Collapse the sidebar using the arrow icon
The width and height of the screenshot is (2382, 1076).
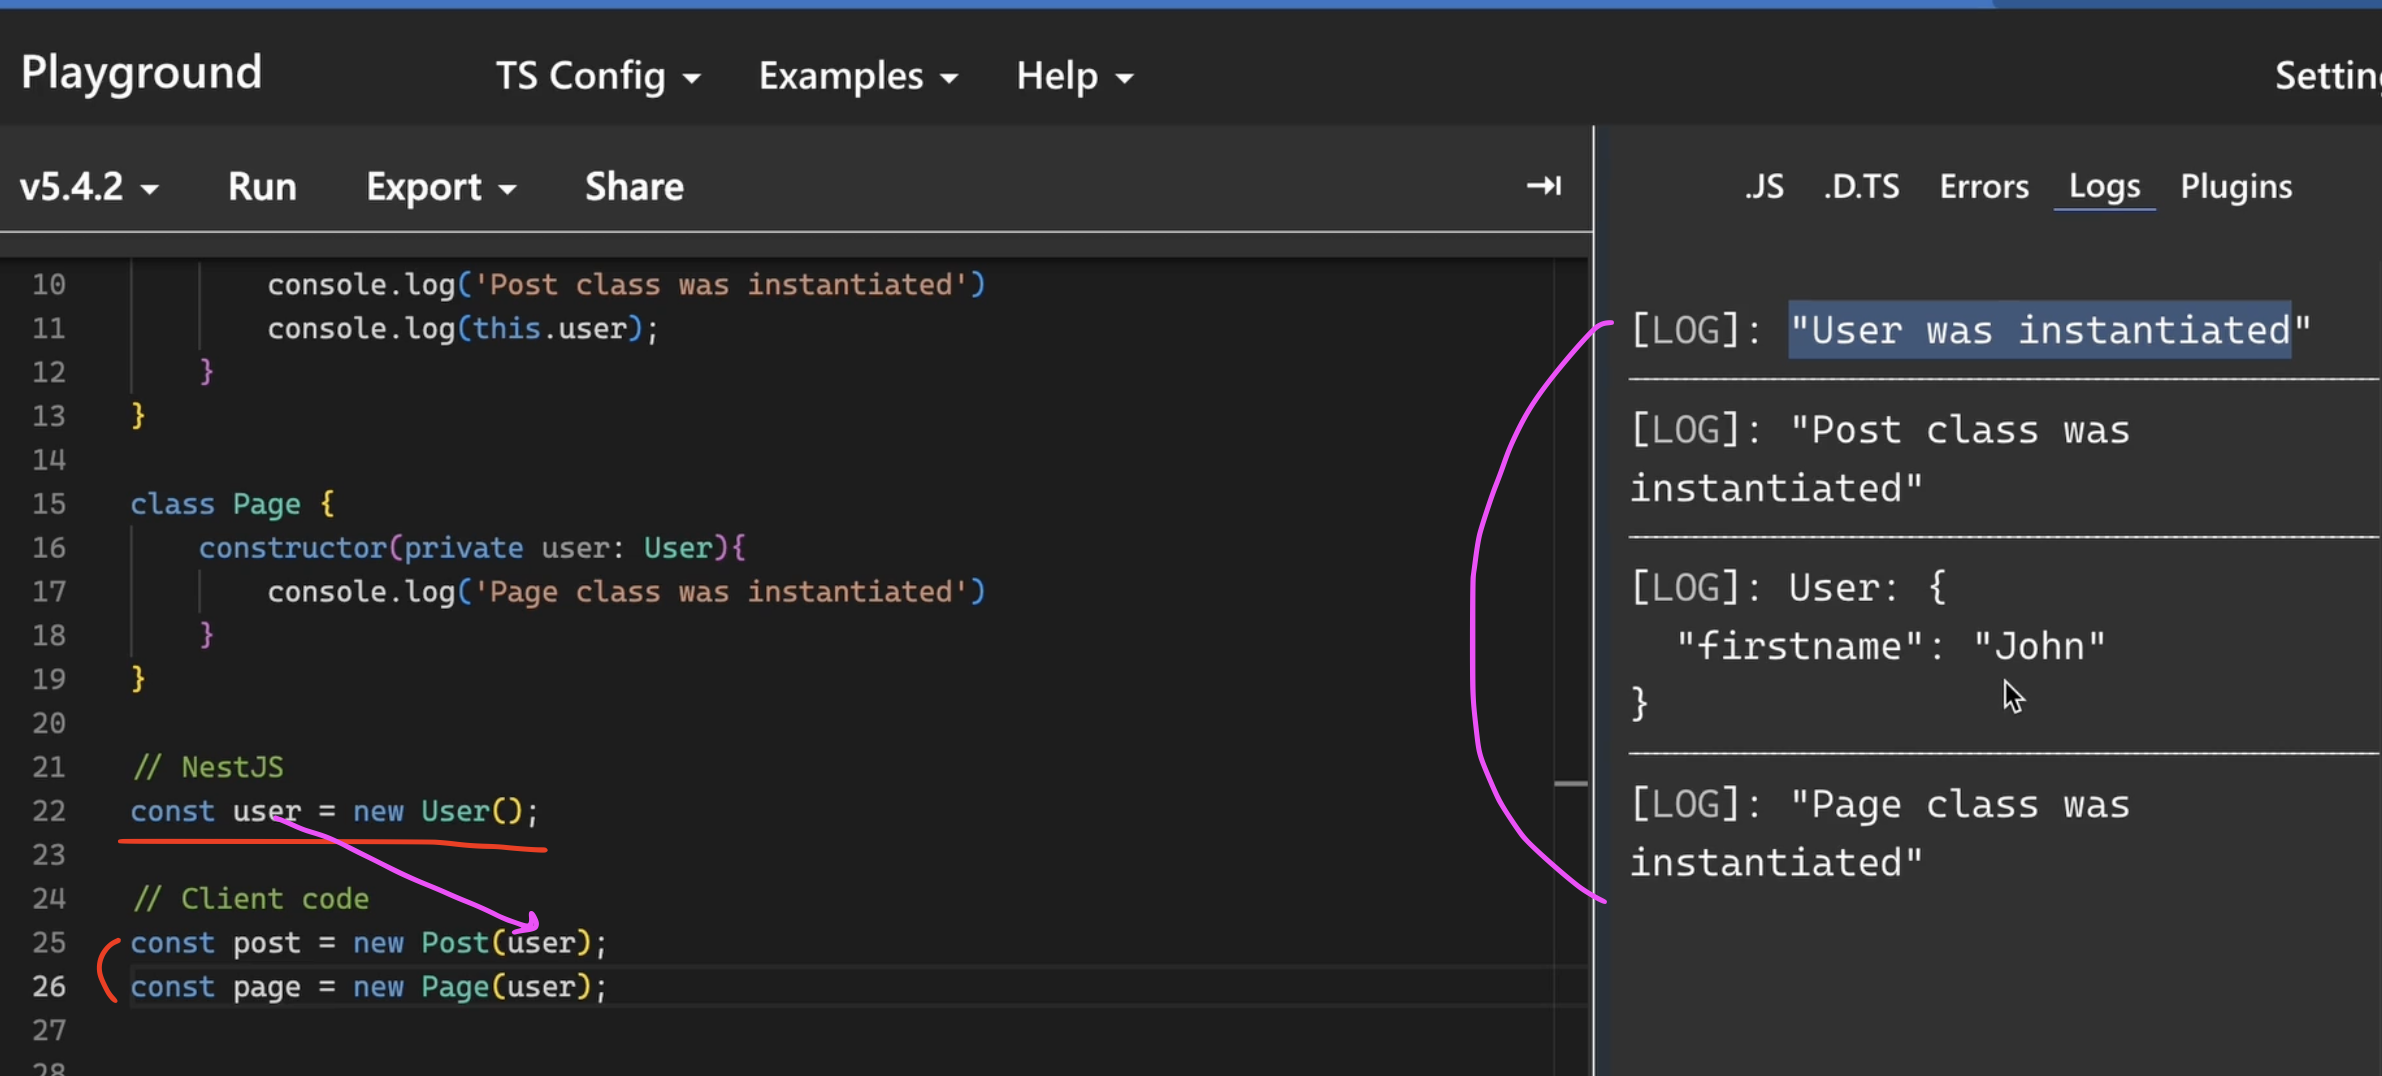point(1543,186)
